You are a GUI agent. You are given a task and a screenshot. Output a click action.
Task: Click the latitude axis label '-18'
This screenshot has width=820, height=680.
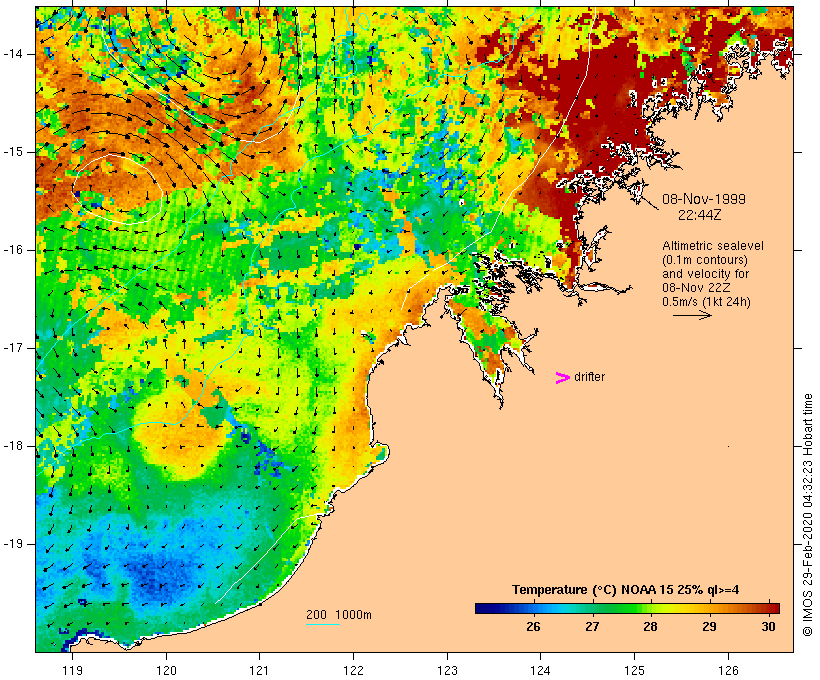click(13, 446)
